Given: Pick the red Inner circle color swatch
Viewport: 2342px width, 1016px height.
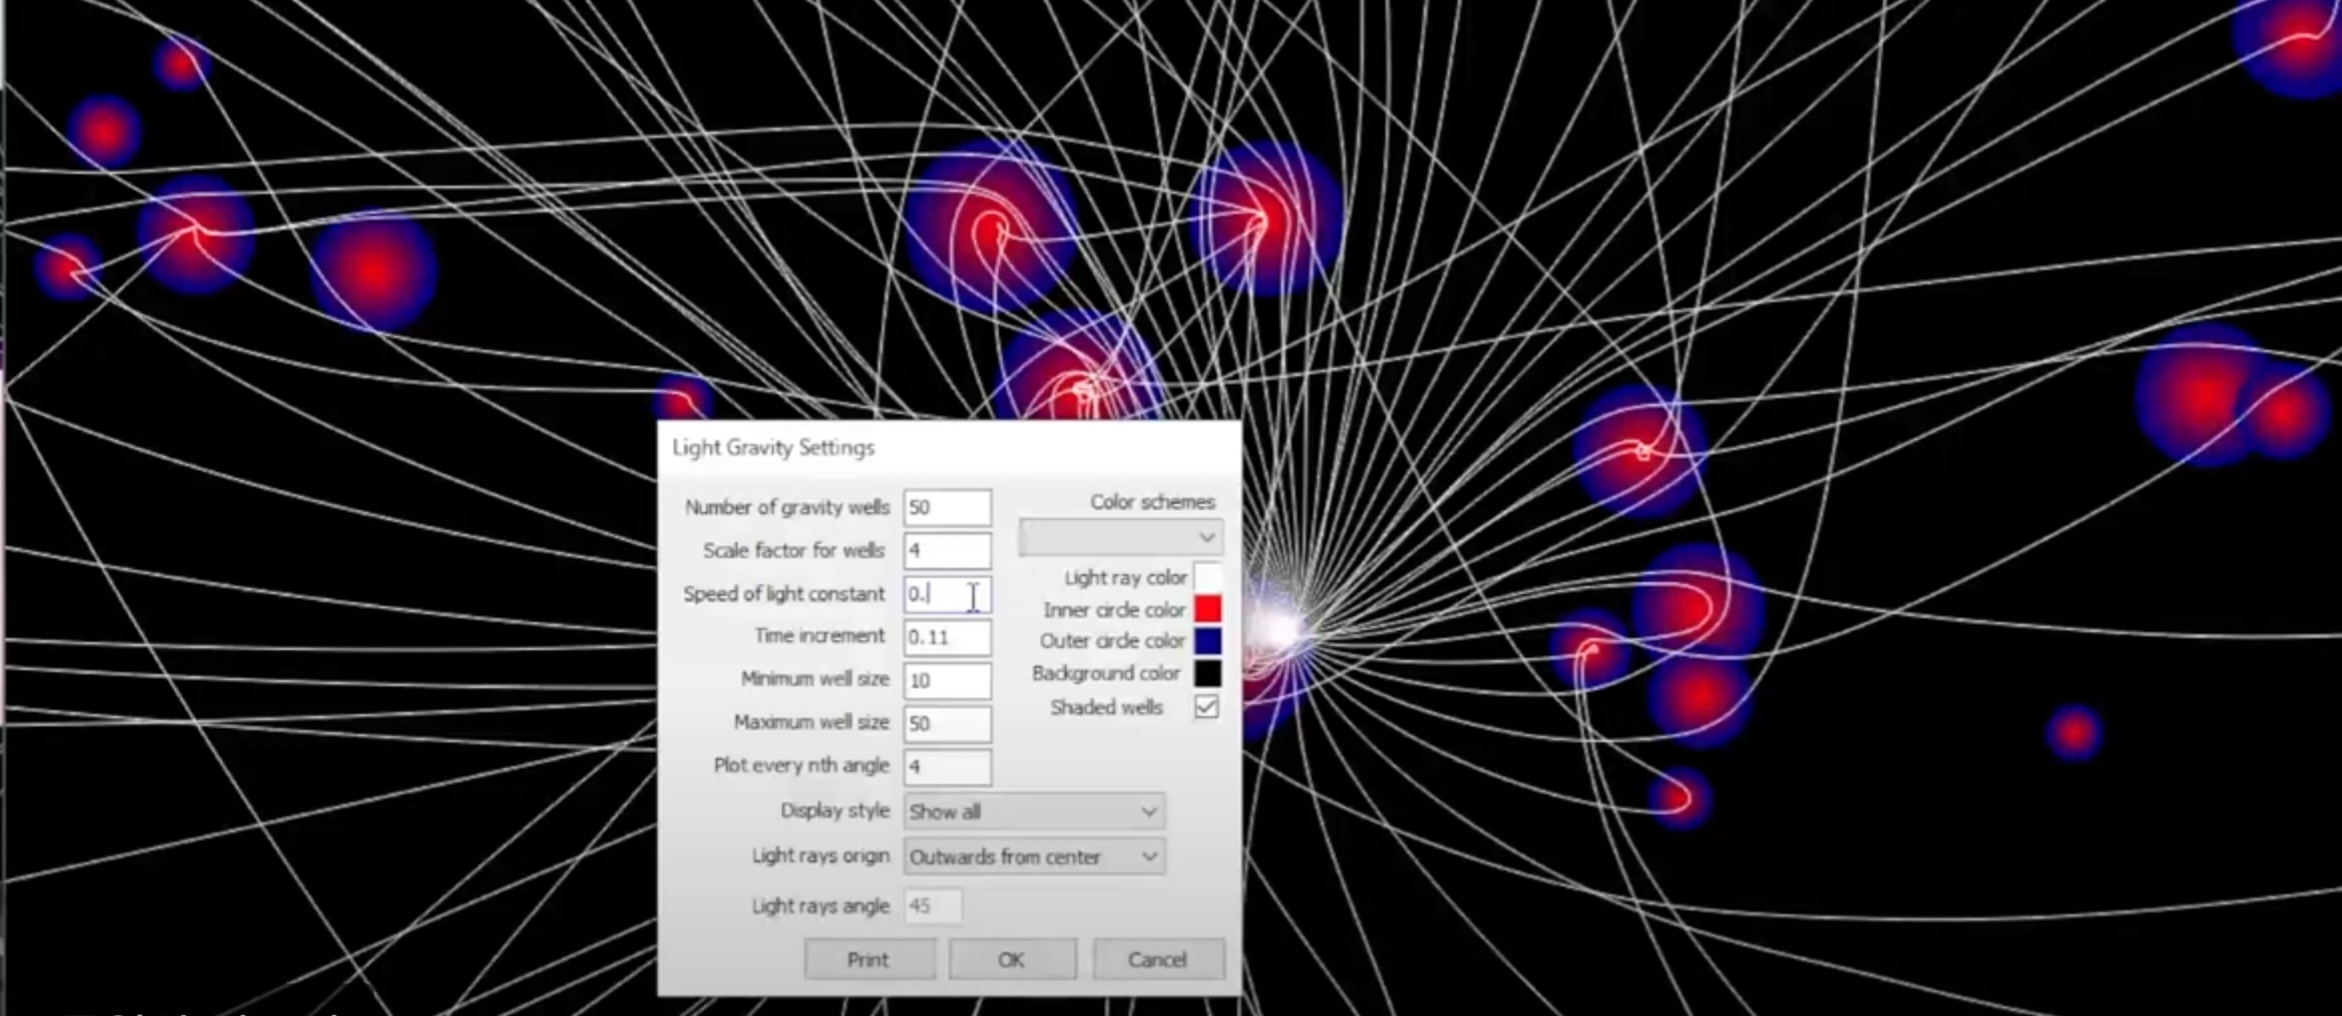Looking at the screenshot, I should click(x=1207, y=608).
